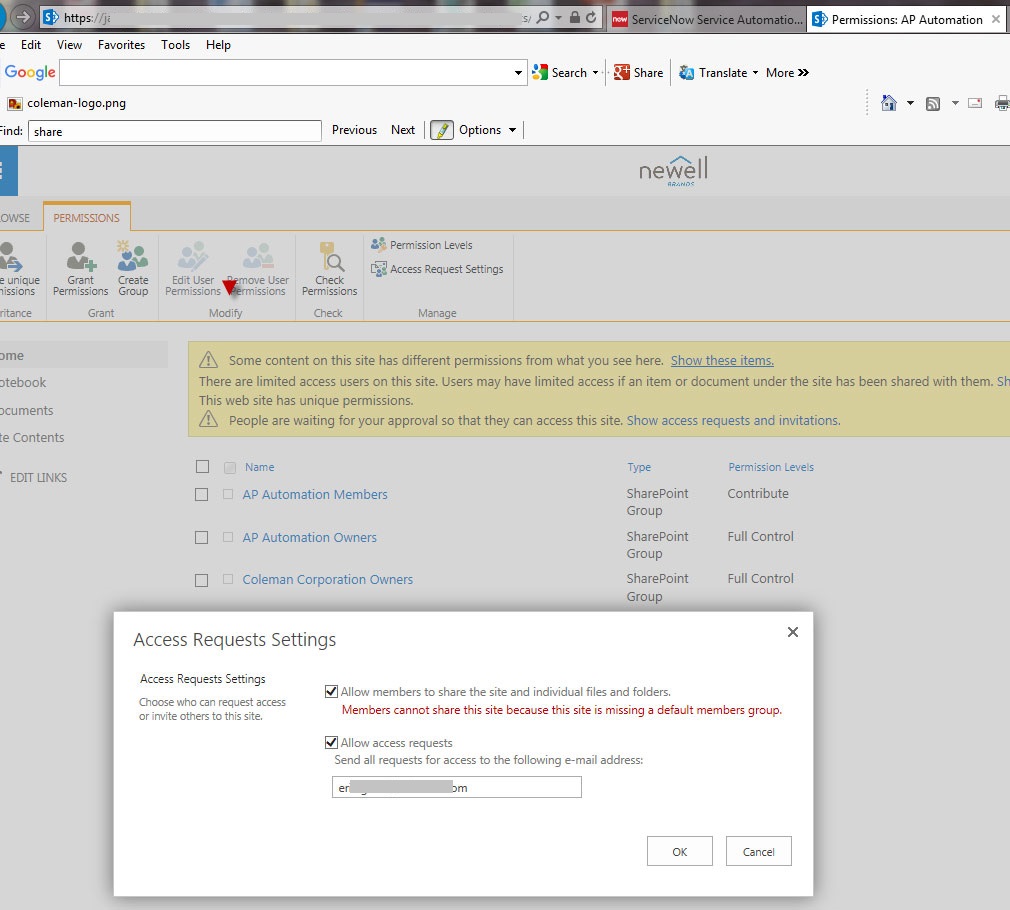1010x910 pixels.
Task: Click the Check Permissions key icon
Action: point(331,257)
